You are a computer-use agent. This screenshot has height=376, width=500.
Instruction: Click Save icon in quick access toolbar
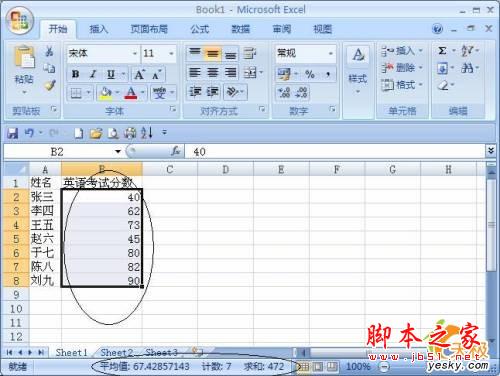[x=13, y=133]
